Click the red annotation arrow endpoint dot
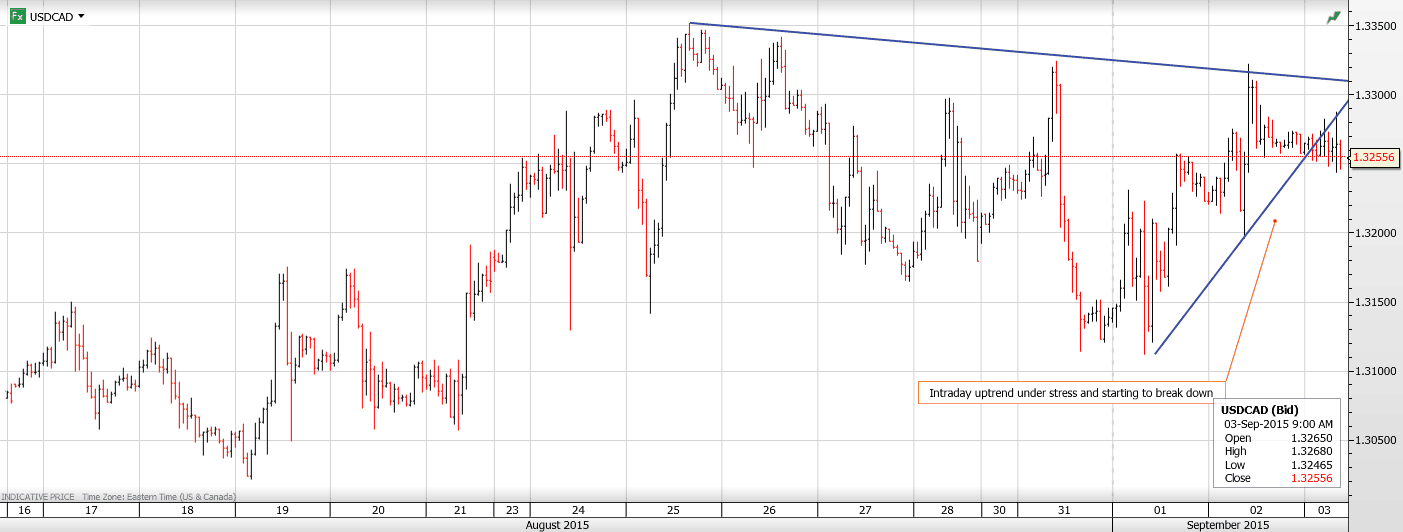This screenshot has height=532, width=1403. click(1275, 221)
